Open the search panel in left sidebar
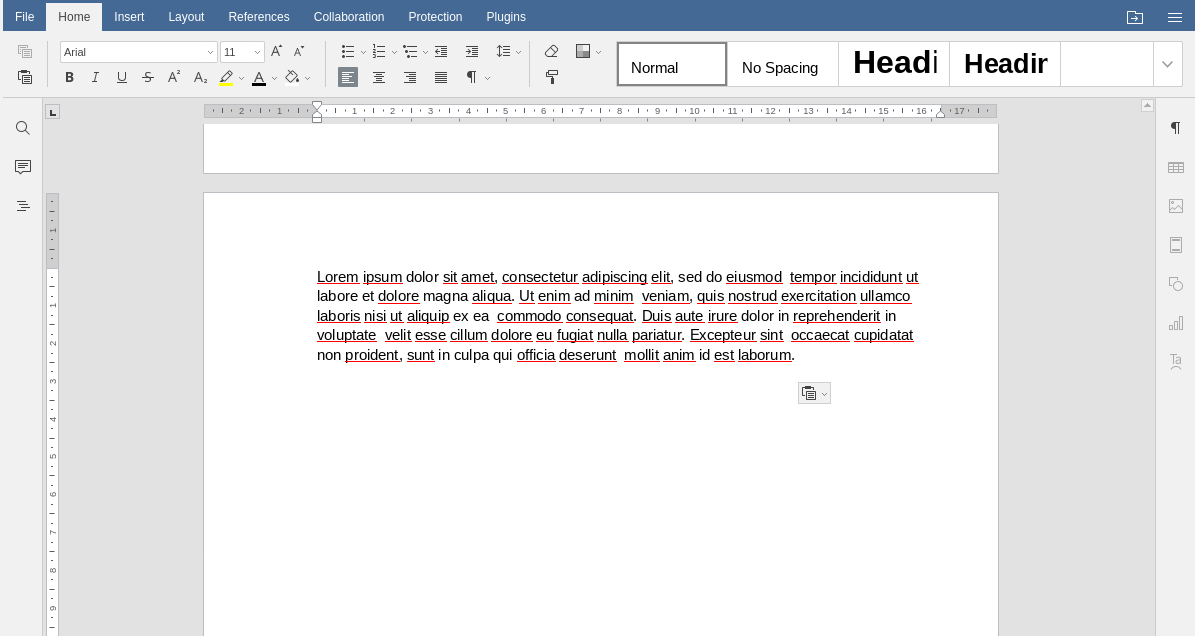1195x636 pixels. 23,128
